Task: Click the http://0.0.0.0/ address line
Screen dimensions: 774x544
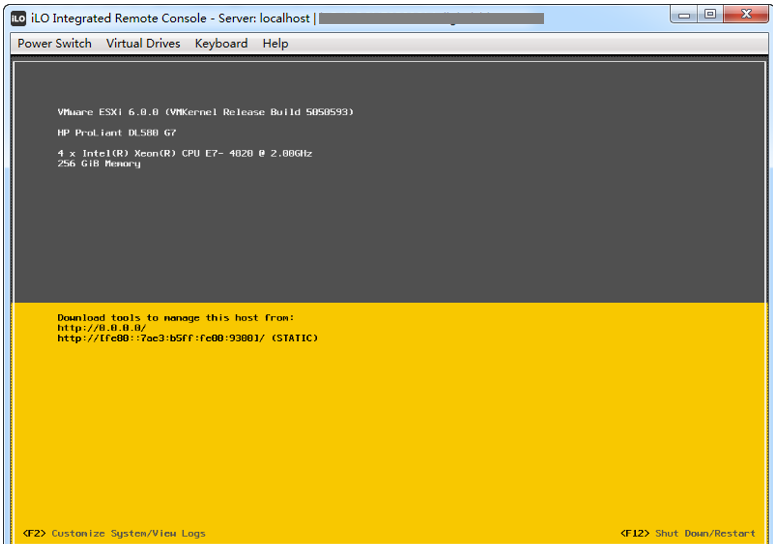Action: tap(102, 328)
